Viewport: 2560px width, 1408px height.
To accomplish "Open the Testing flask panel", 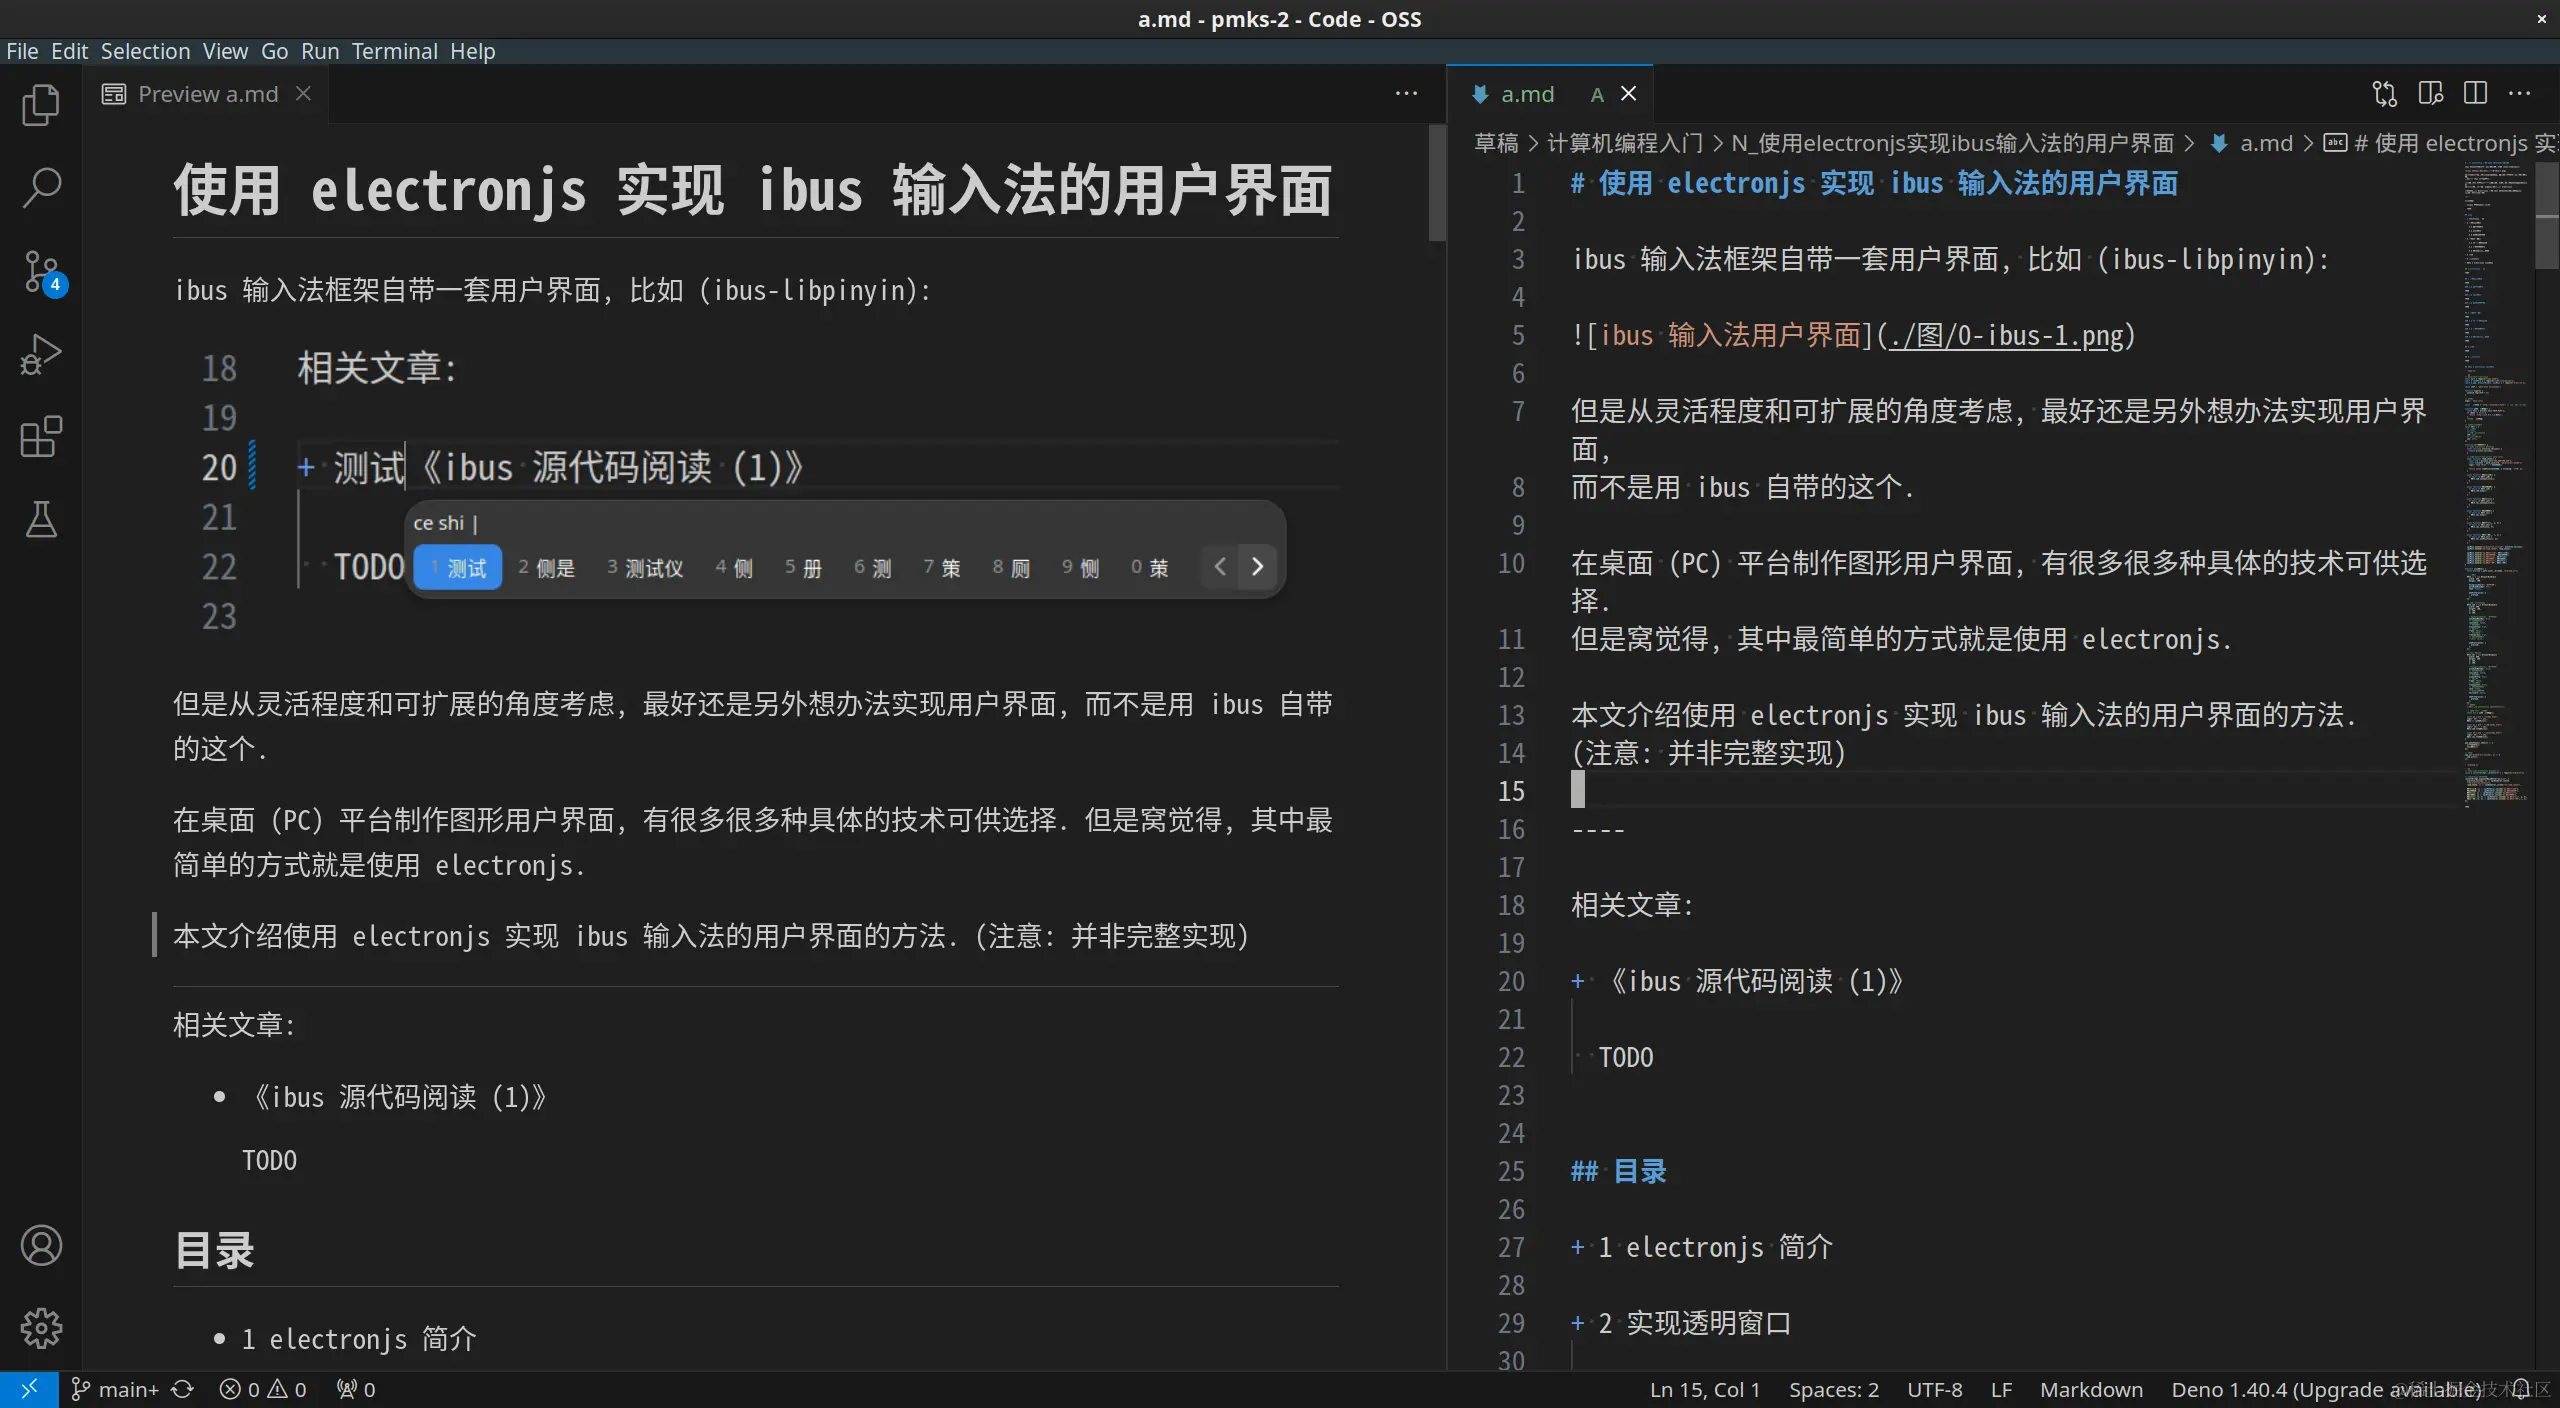I will pyautogui.click(x=41, y=519).
